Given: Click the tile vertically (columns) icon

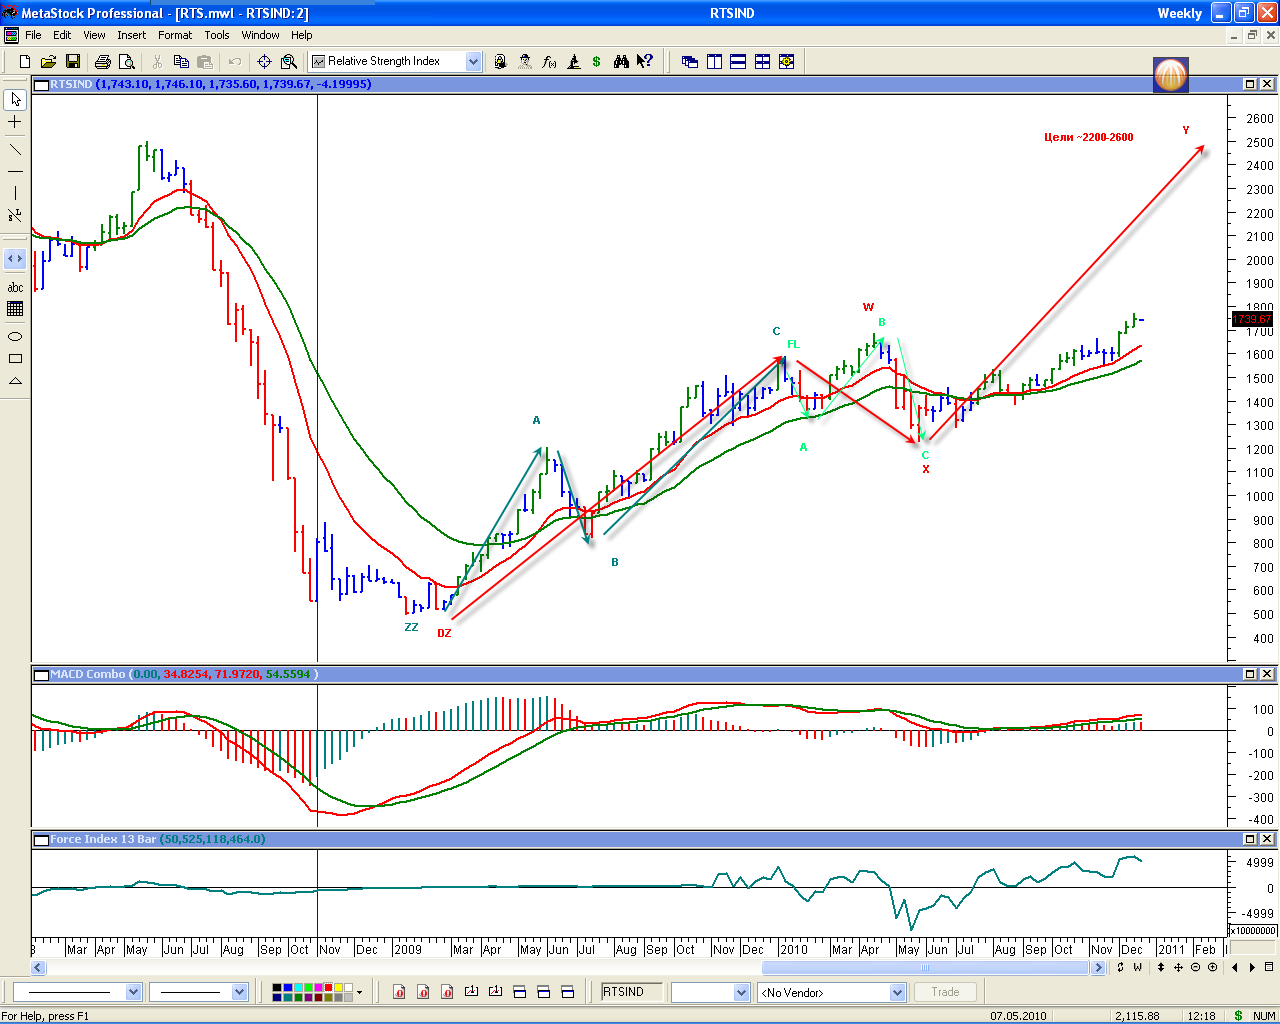Looking at the screenshot, I should 714,62.
